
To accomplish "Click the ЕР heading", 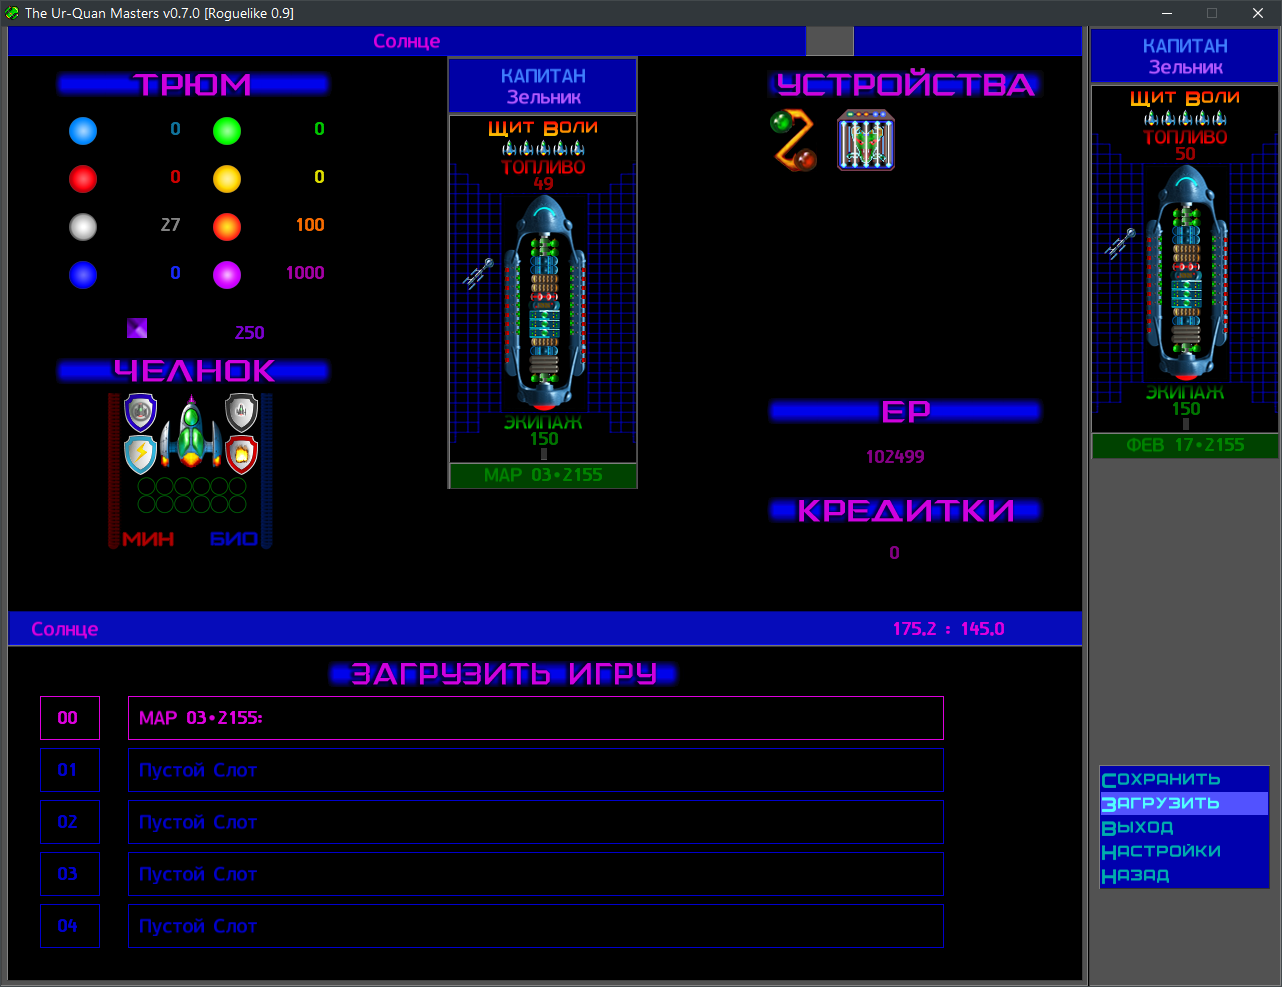I will 905,411.
